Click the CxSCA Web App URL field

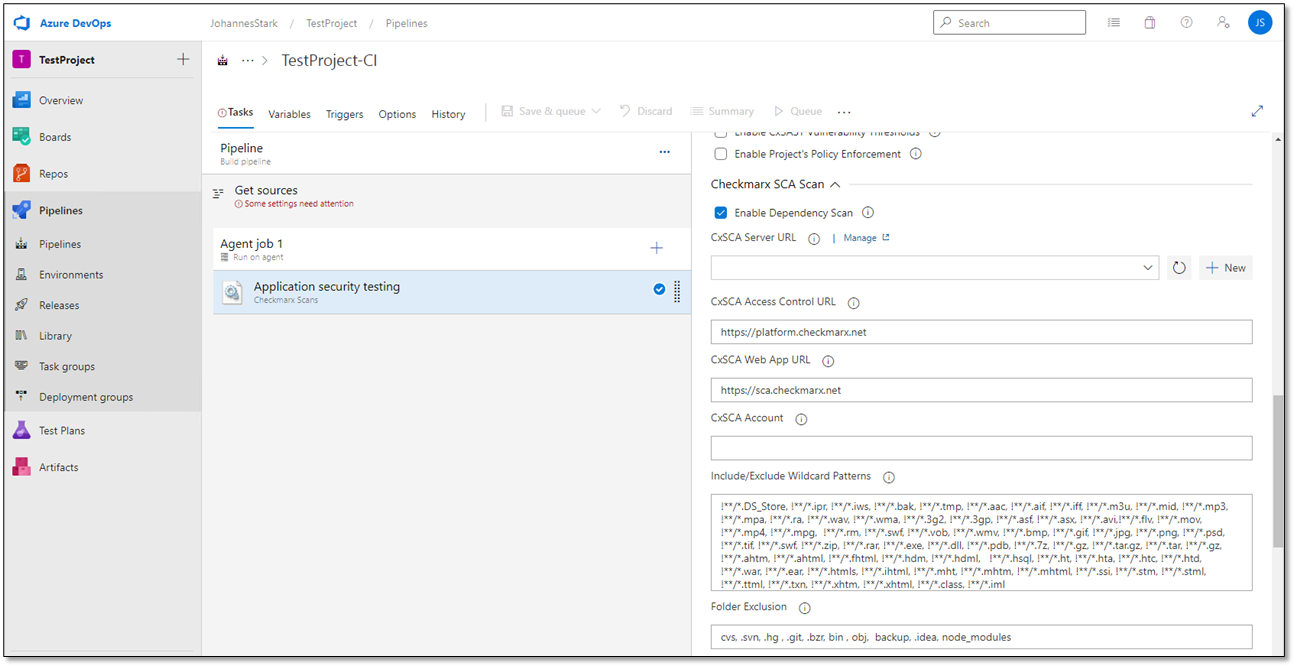click(x=982, y=390)
